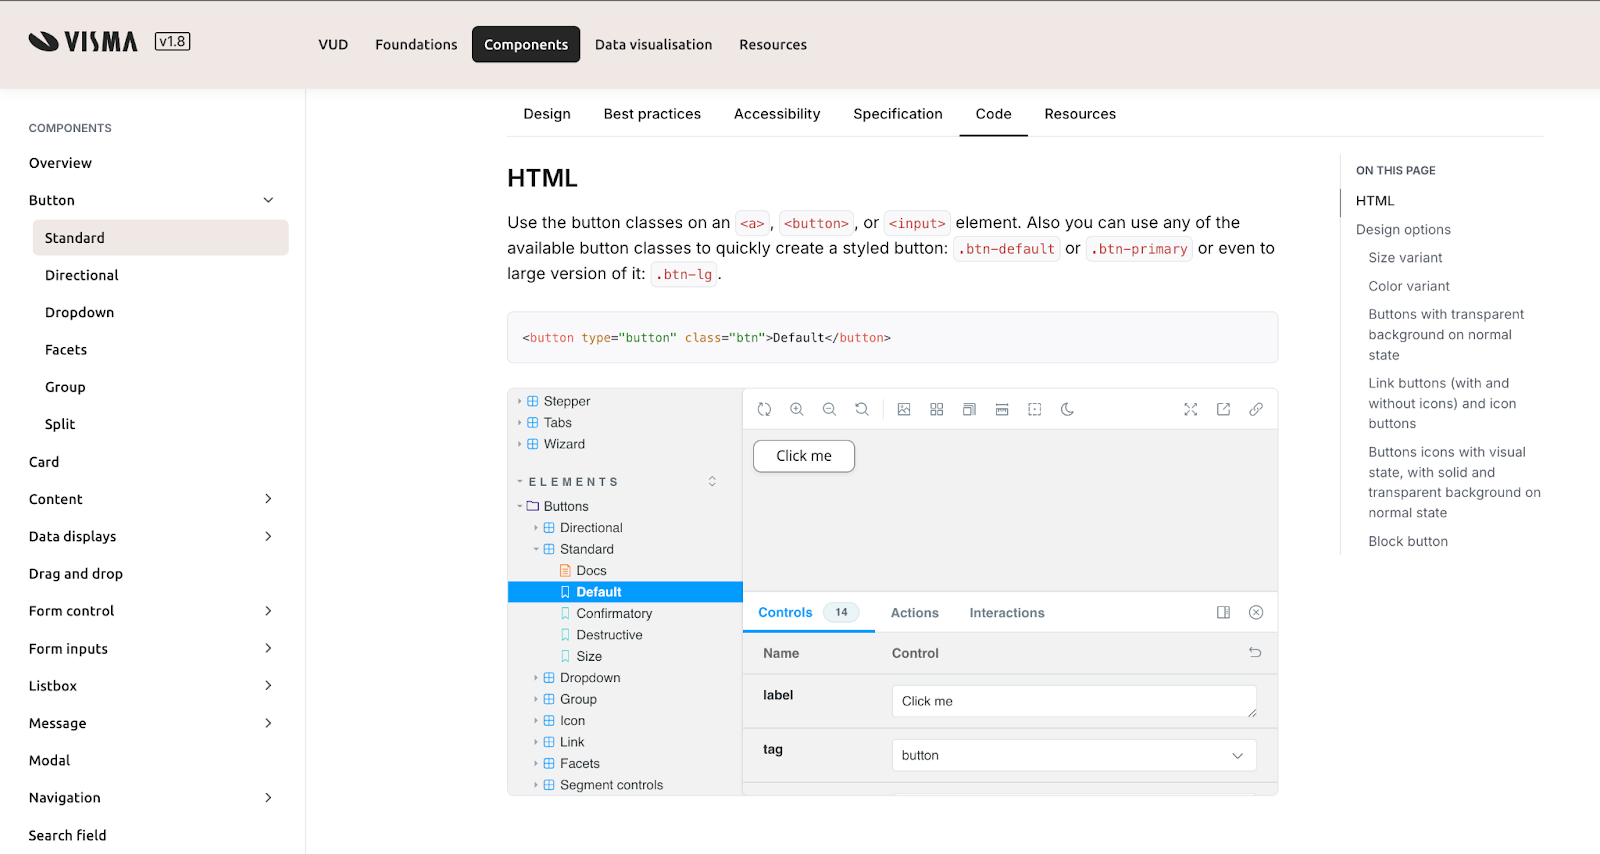This screenshot has height=854, width=1600.
Task: Expand the Form control section
Action: coord(268,611)
